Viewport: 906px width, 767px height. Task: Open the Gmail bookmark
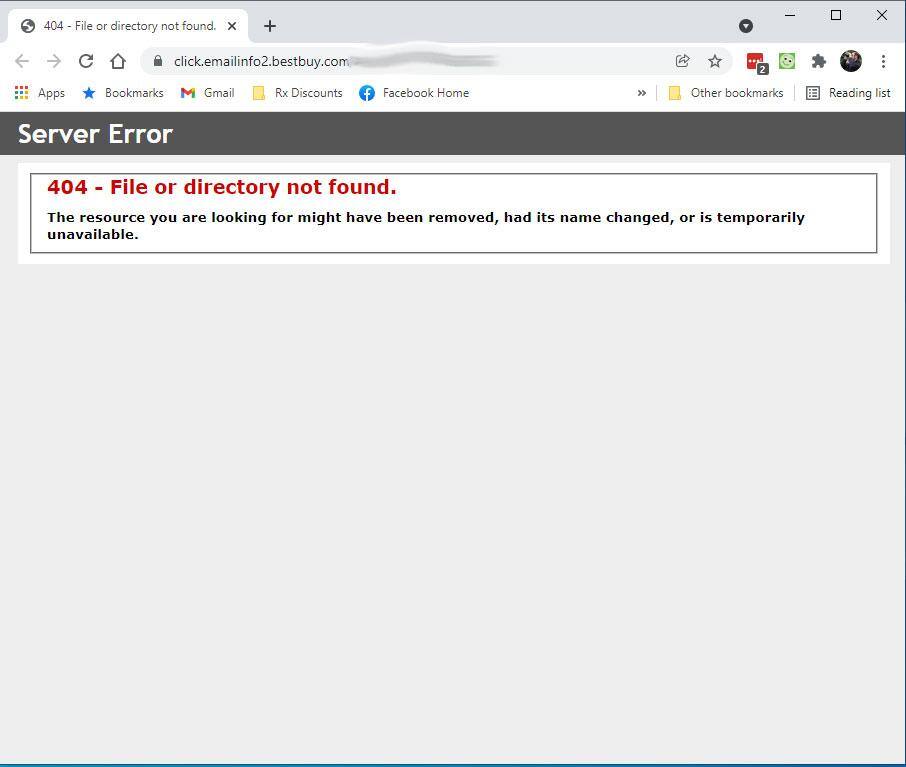(x=207, y=93)
